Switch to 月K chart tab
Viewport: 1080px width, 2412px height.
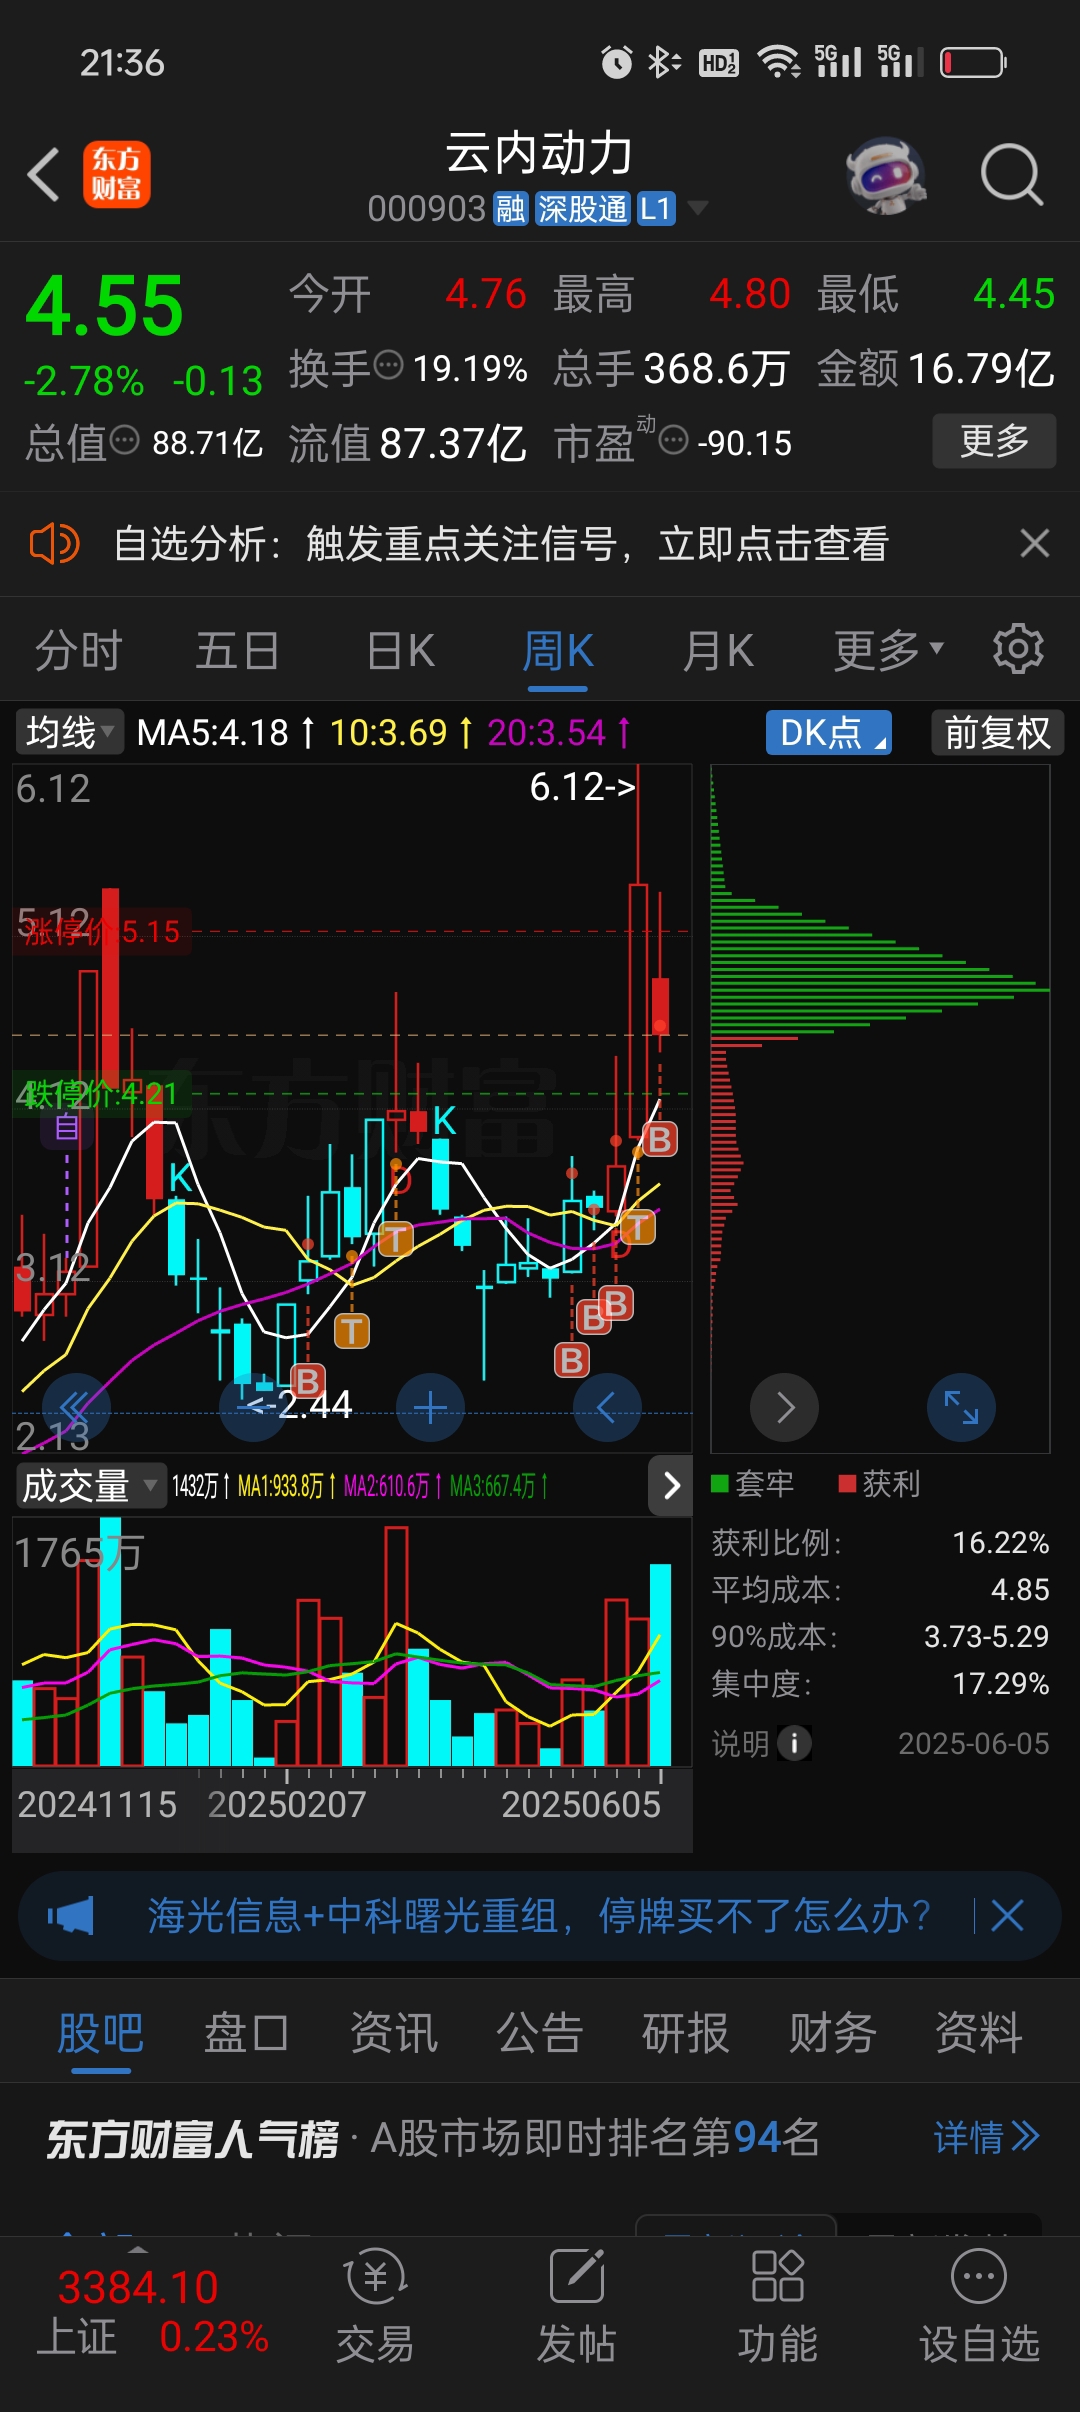pos(718,650)
